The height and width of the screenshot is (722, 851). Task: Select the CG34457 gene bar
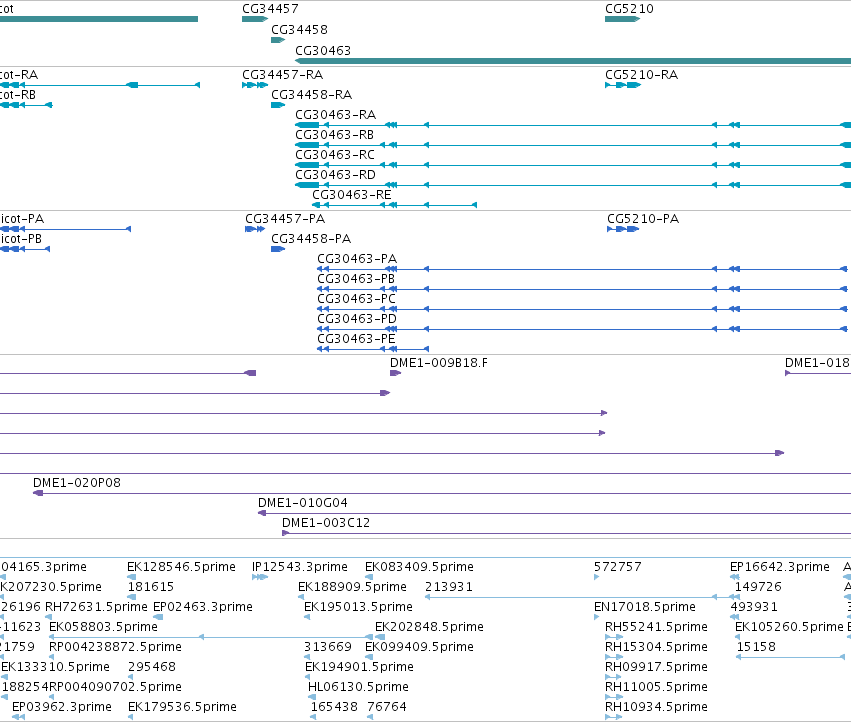pos(255,19)
